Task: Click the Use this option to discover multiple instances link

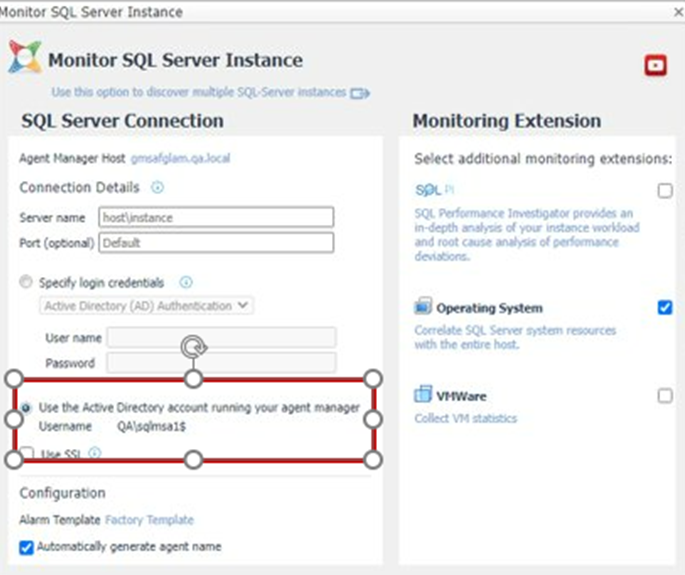Action: tap(199, 92)
